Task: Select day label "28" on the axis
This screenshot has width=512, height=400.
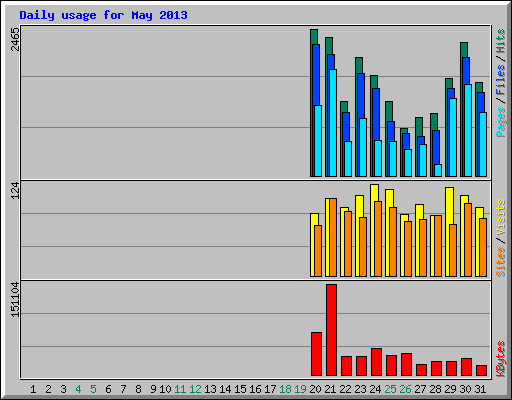Action: pyautogui.click(x=435, y=389)
